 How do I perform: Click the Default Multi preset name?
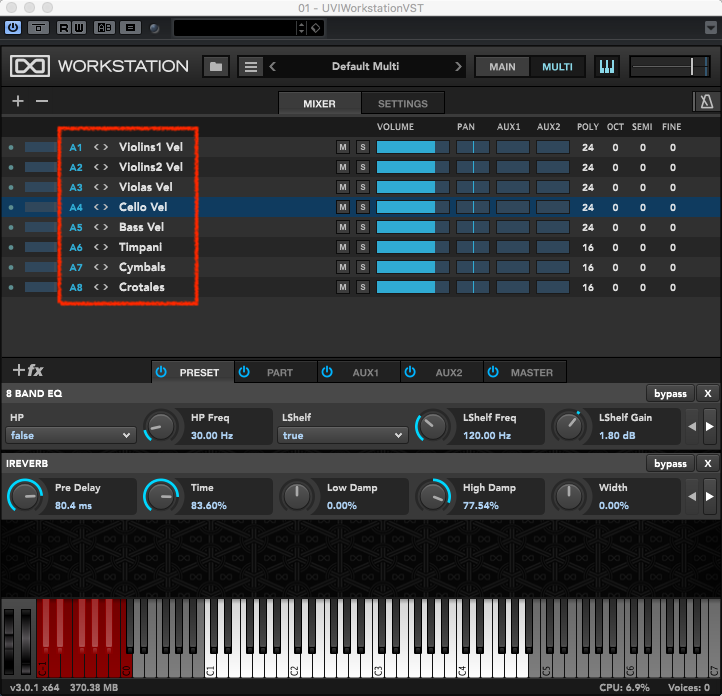pos(365,66)
